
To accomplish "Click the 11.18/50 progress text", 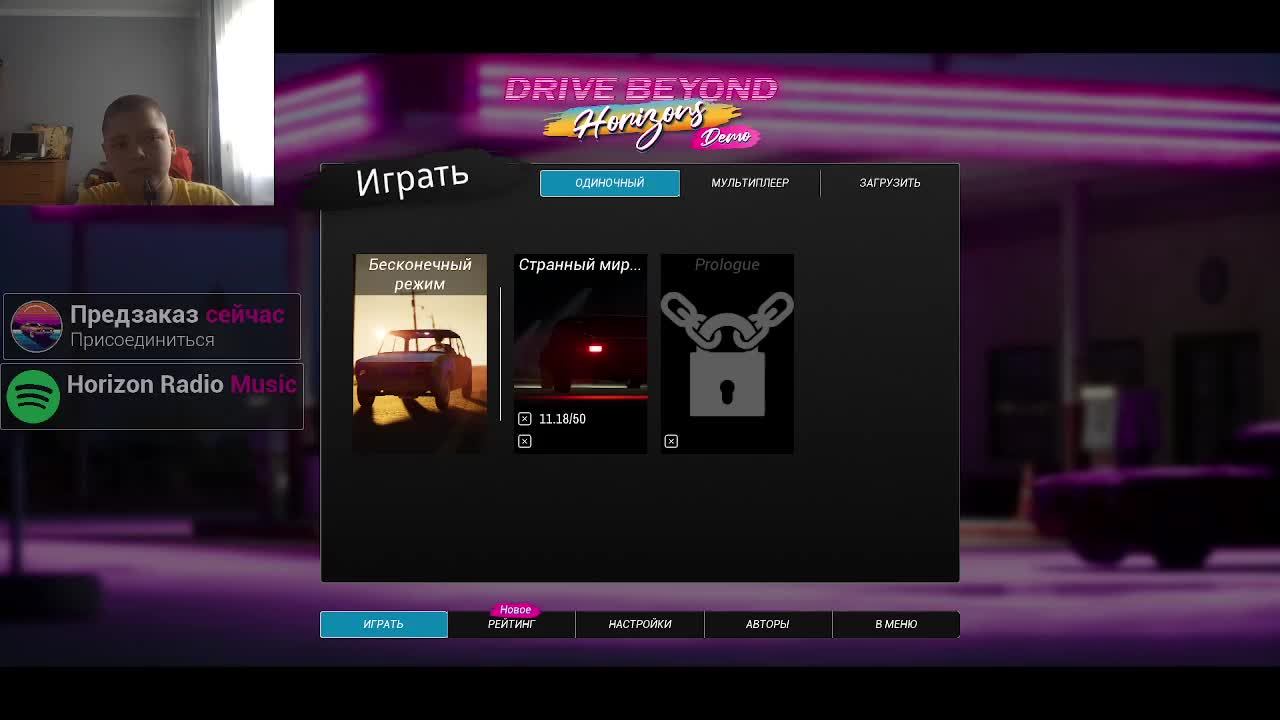I will pos(562,419).
